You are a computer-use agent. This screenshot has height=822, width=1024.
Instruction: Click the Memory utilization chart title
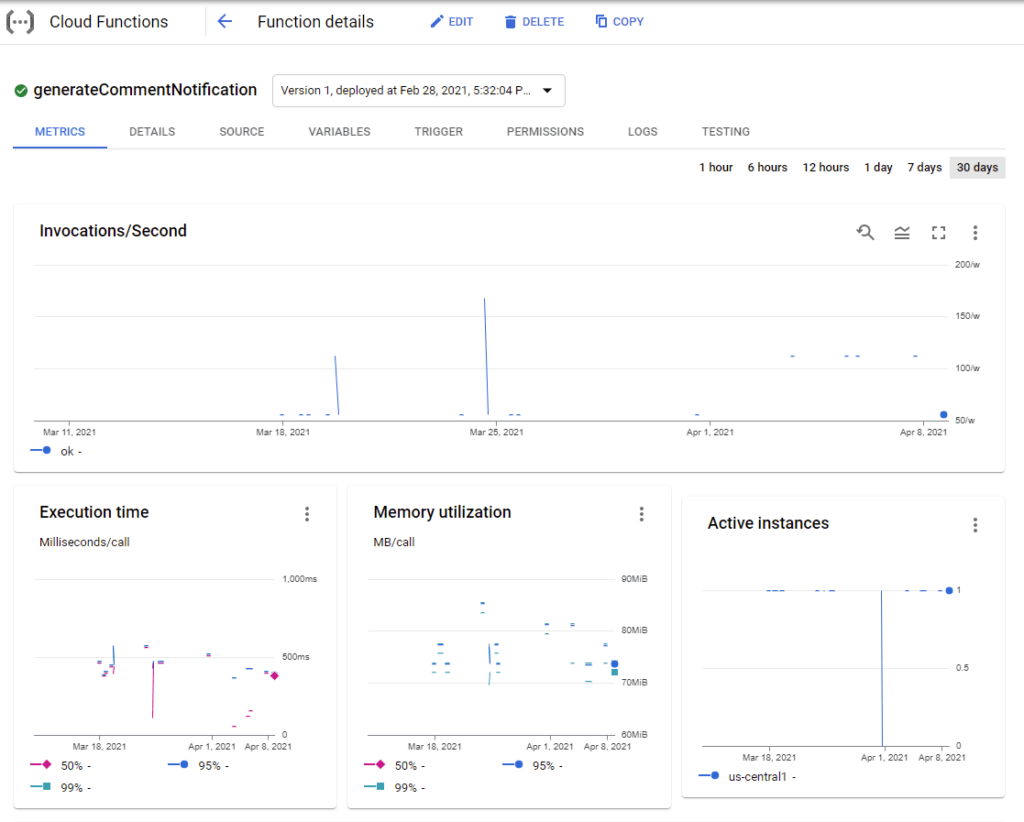(x=442, y=513)
